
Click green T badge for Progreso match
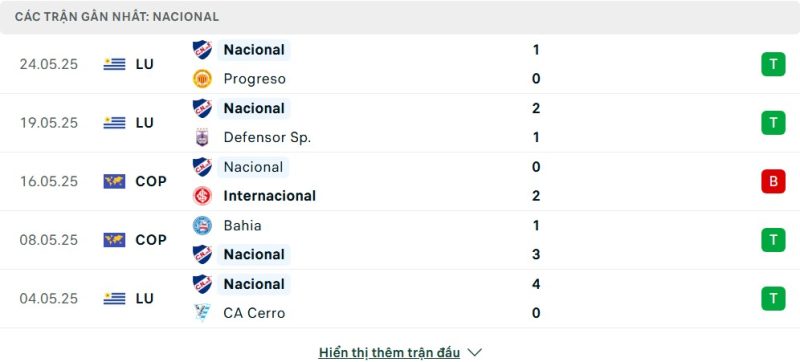[x=773, y=64]
